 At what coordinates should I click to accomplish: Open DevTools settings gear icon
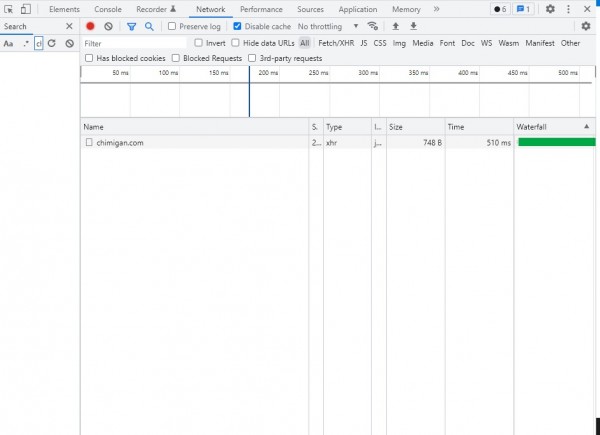[550, 9]
